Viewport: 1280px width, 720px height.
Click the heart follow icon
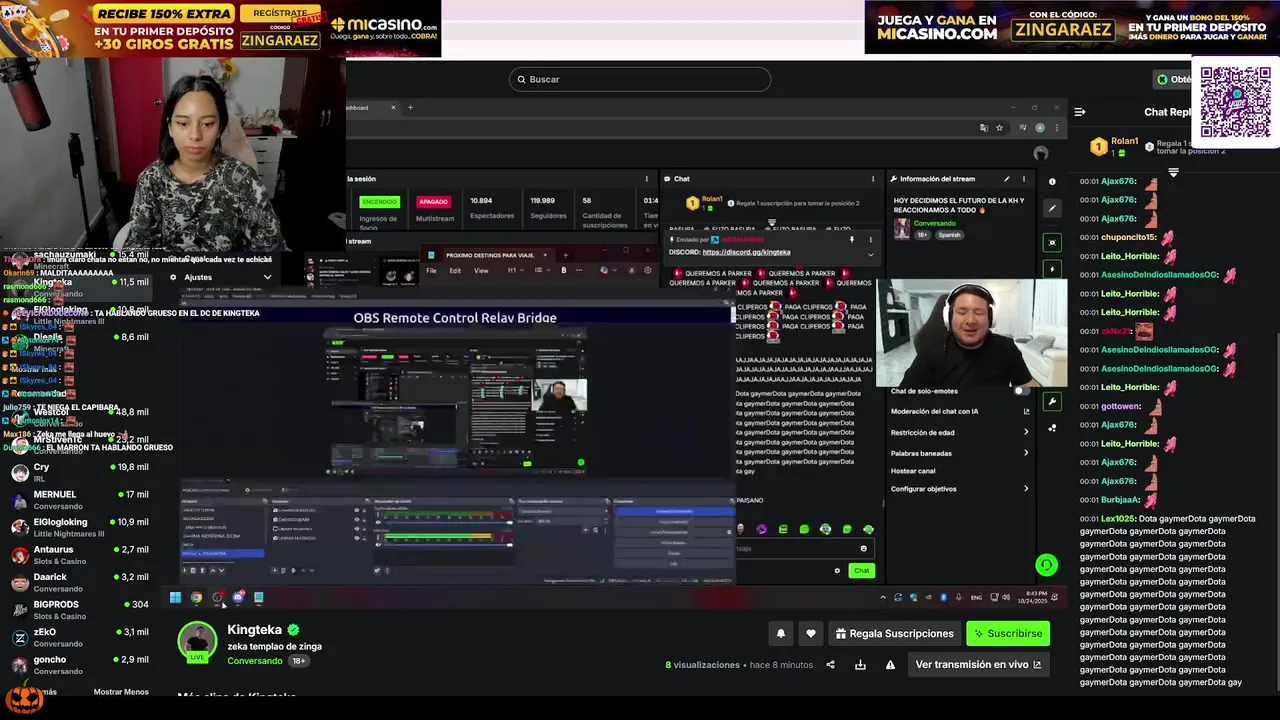tap(811, 633)
